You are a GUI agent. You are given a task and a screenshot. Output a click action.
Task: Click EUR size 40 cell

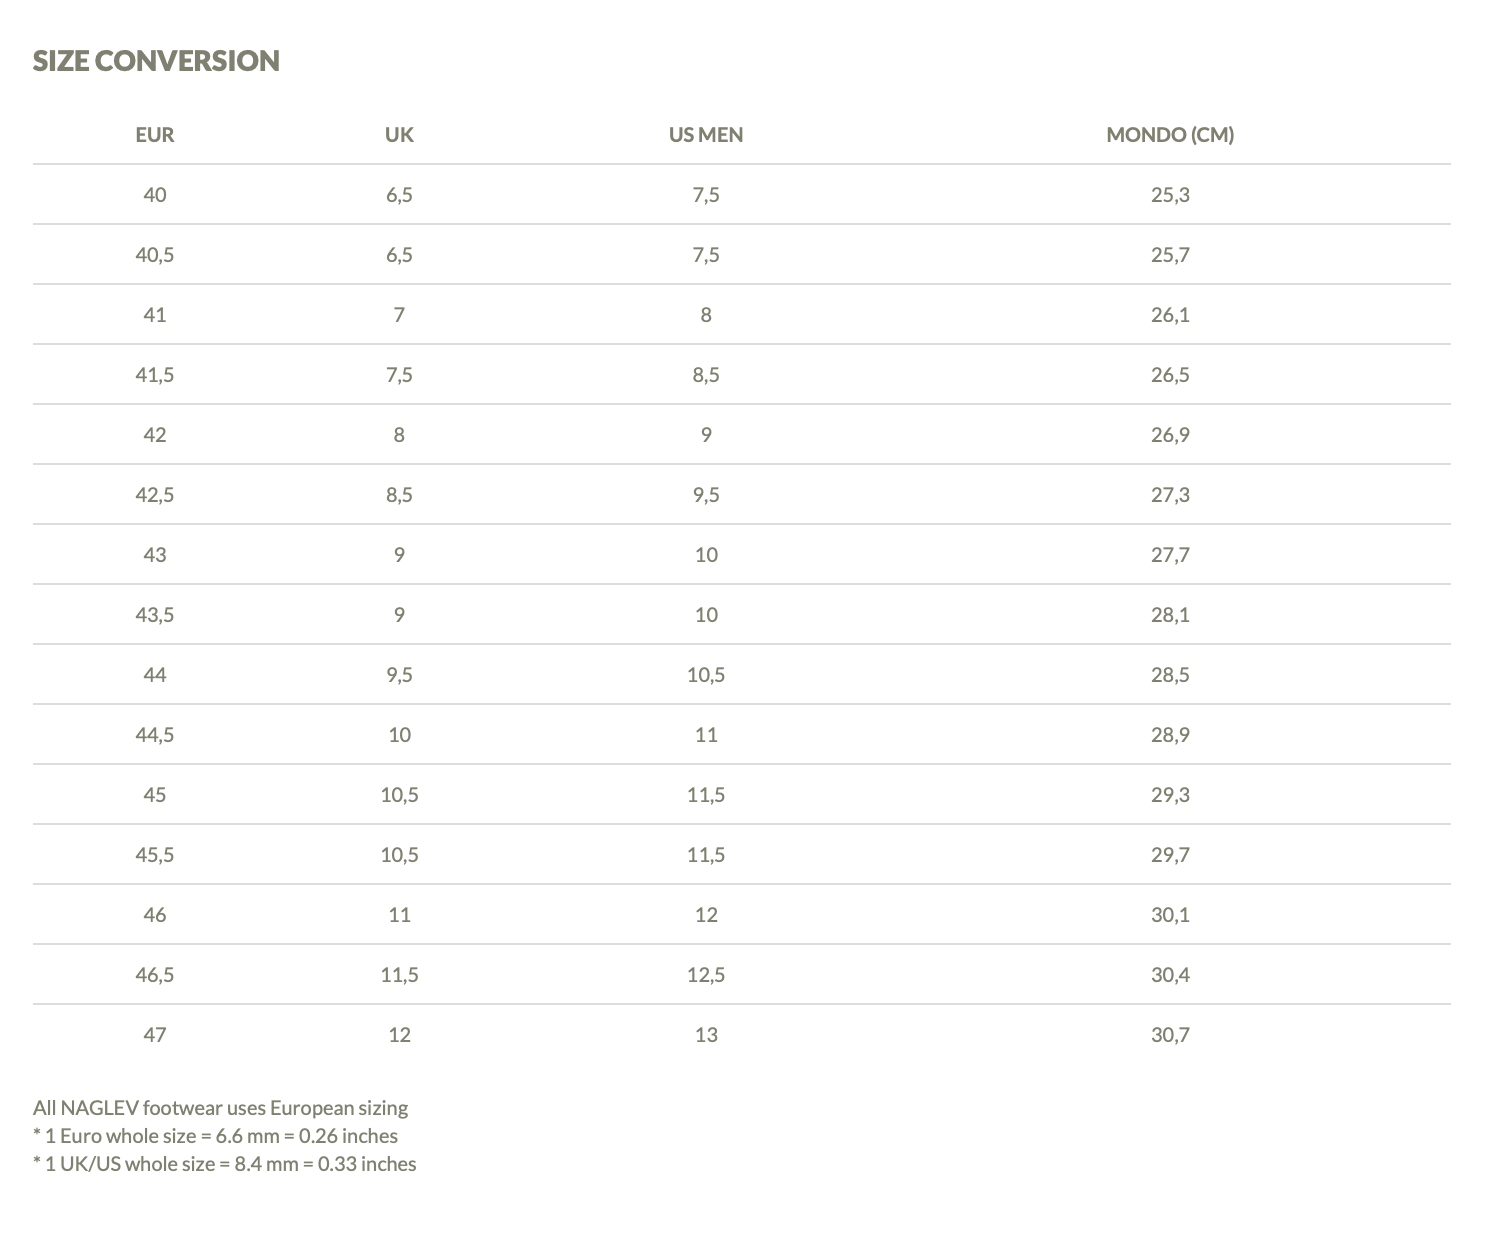pos(155,194)
